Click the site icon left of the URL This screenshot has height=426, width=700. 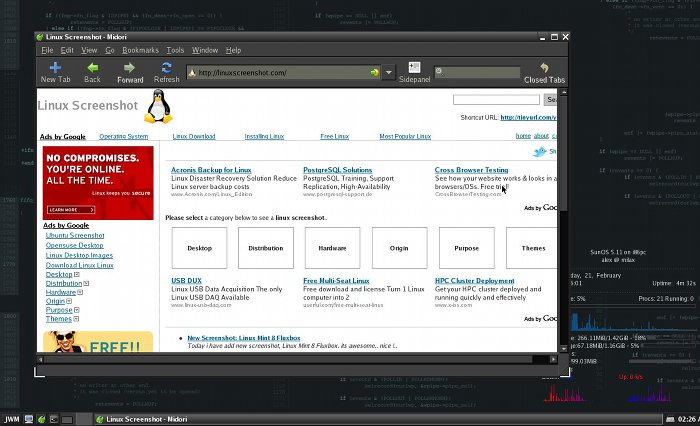coord(192,72)
